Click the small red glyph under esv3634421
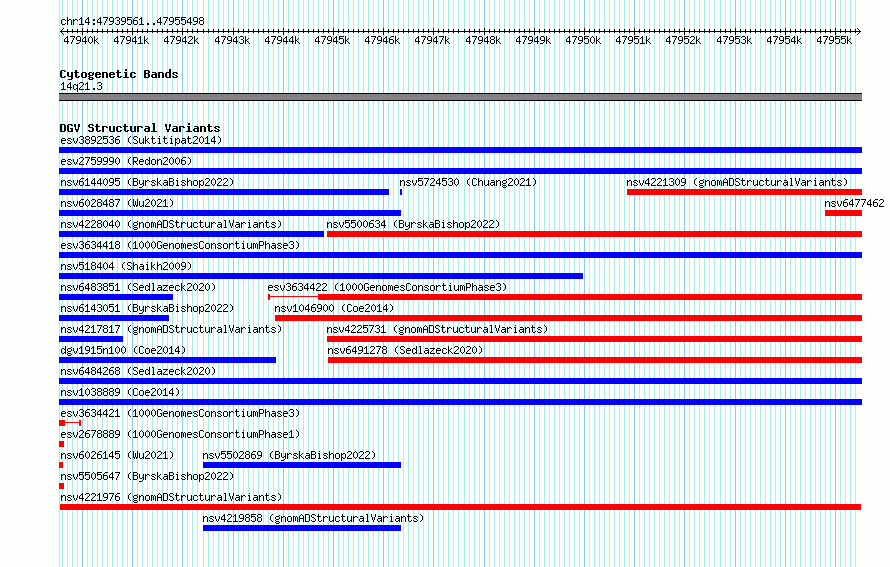 pyautogui.click(x=70, y=423)
